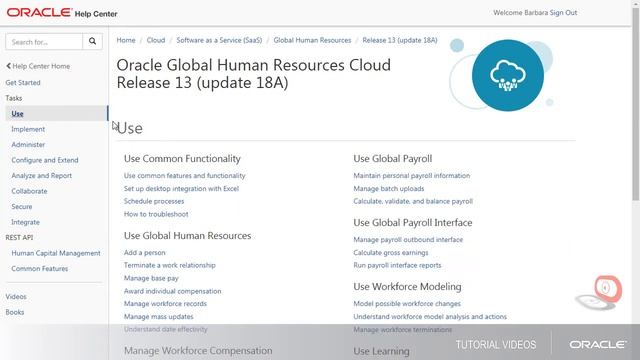640x360 pixels.
Task: Open Schedule processes link
Action: tap(154, 201)
